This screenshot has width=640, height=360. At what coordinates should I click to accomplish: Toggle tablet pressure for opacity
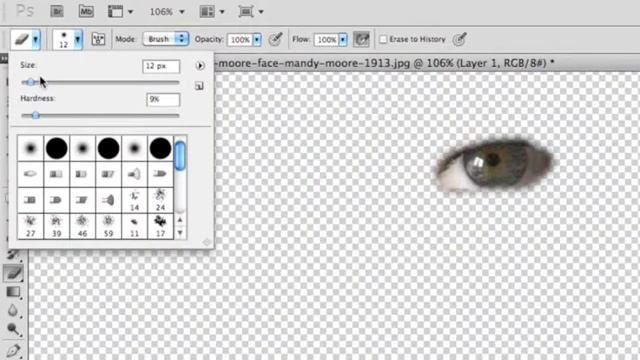point(276,39)
